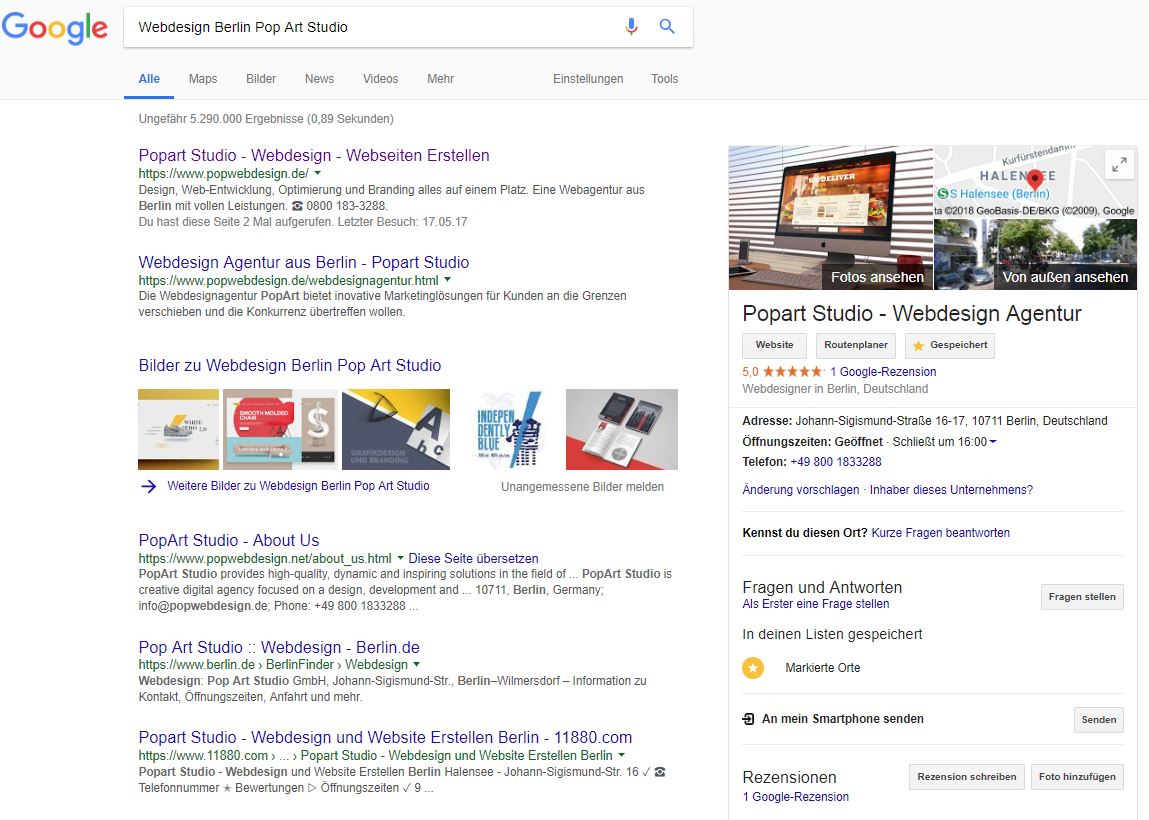Click the Fragen stellen button
Viewport: 1149px width, 820px height.
point(1082,596)
